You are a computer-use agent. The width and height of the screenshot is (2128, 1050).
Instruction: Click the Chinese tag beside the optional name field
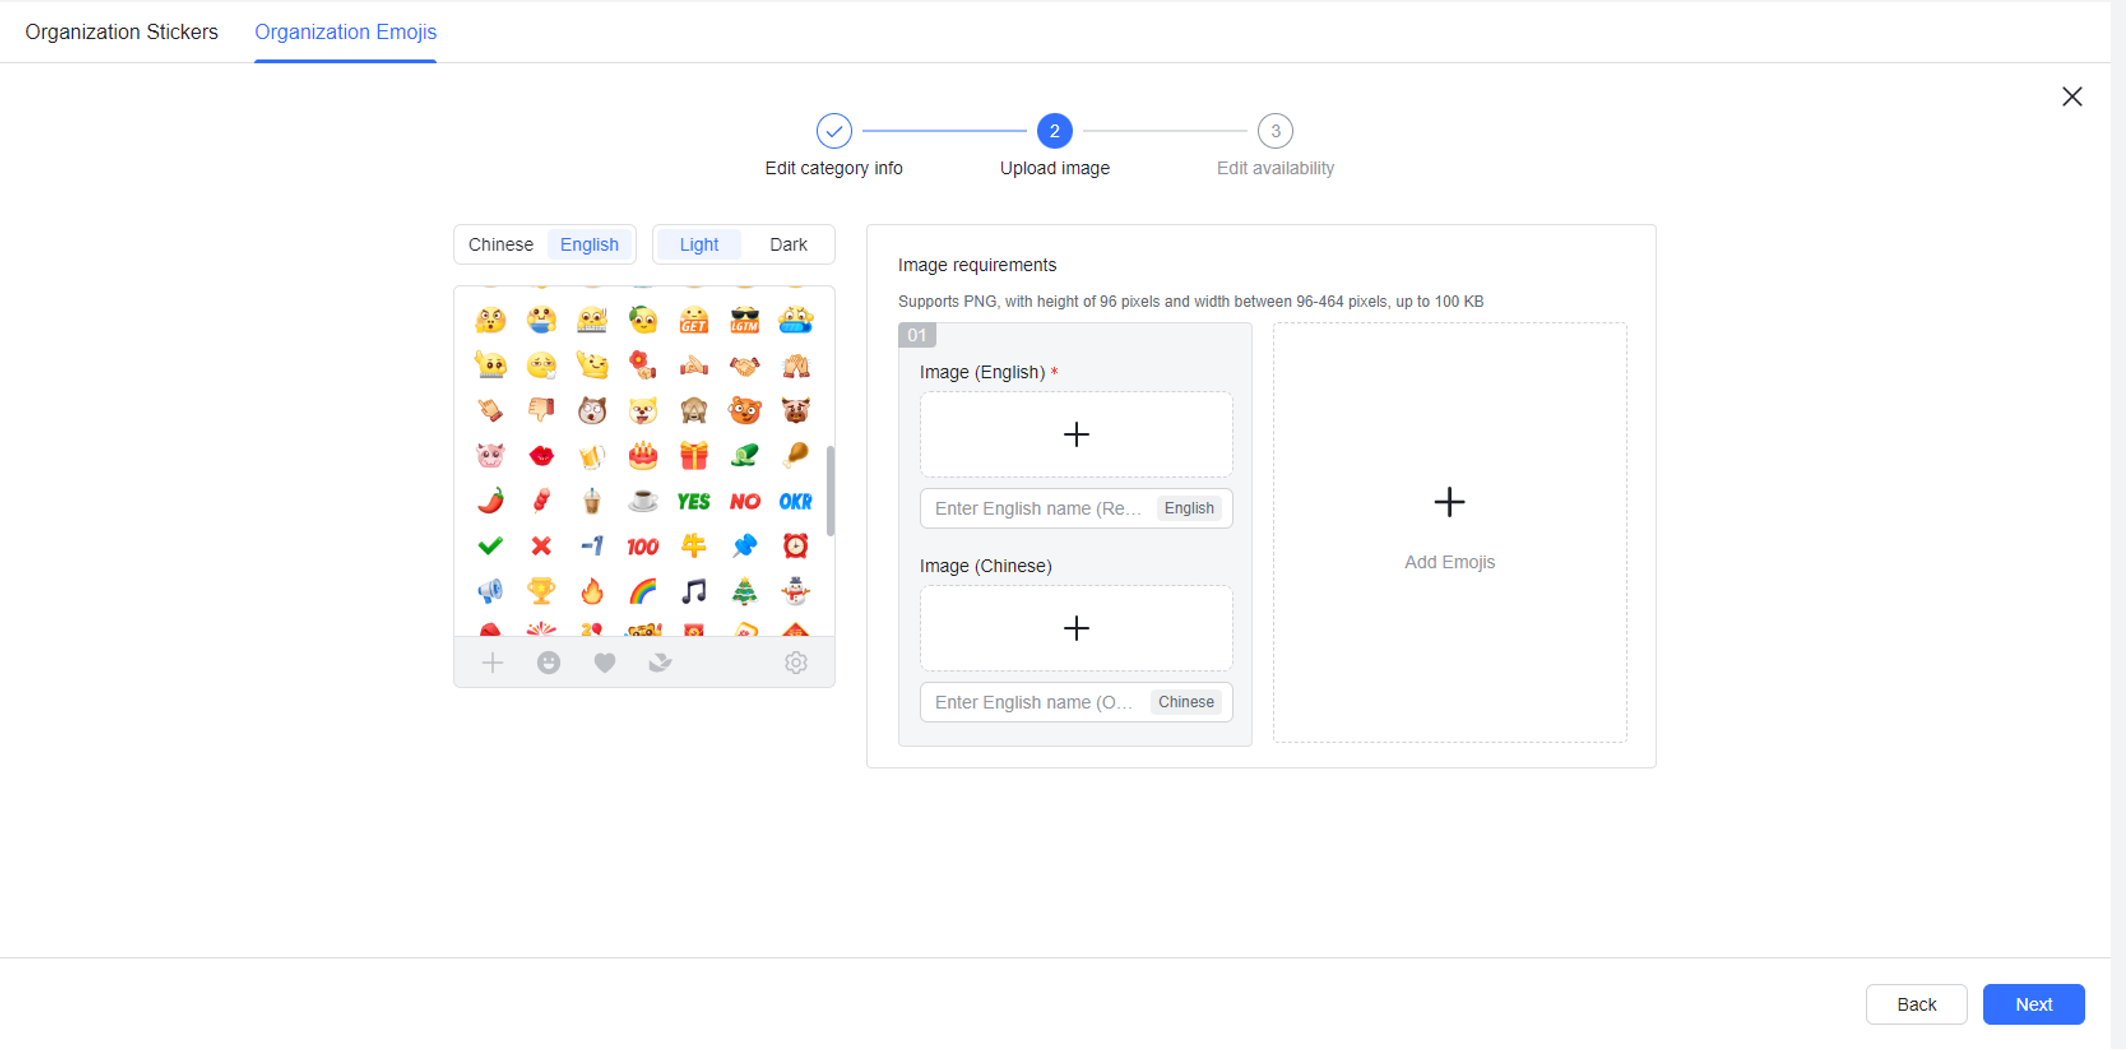pyautogui.click(x=1186, y=702)
